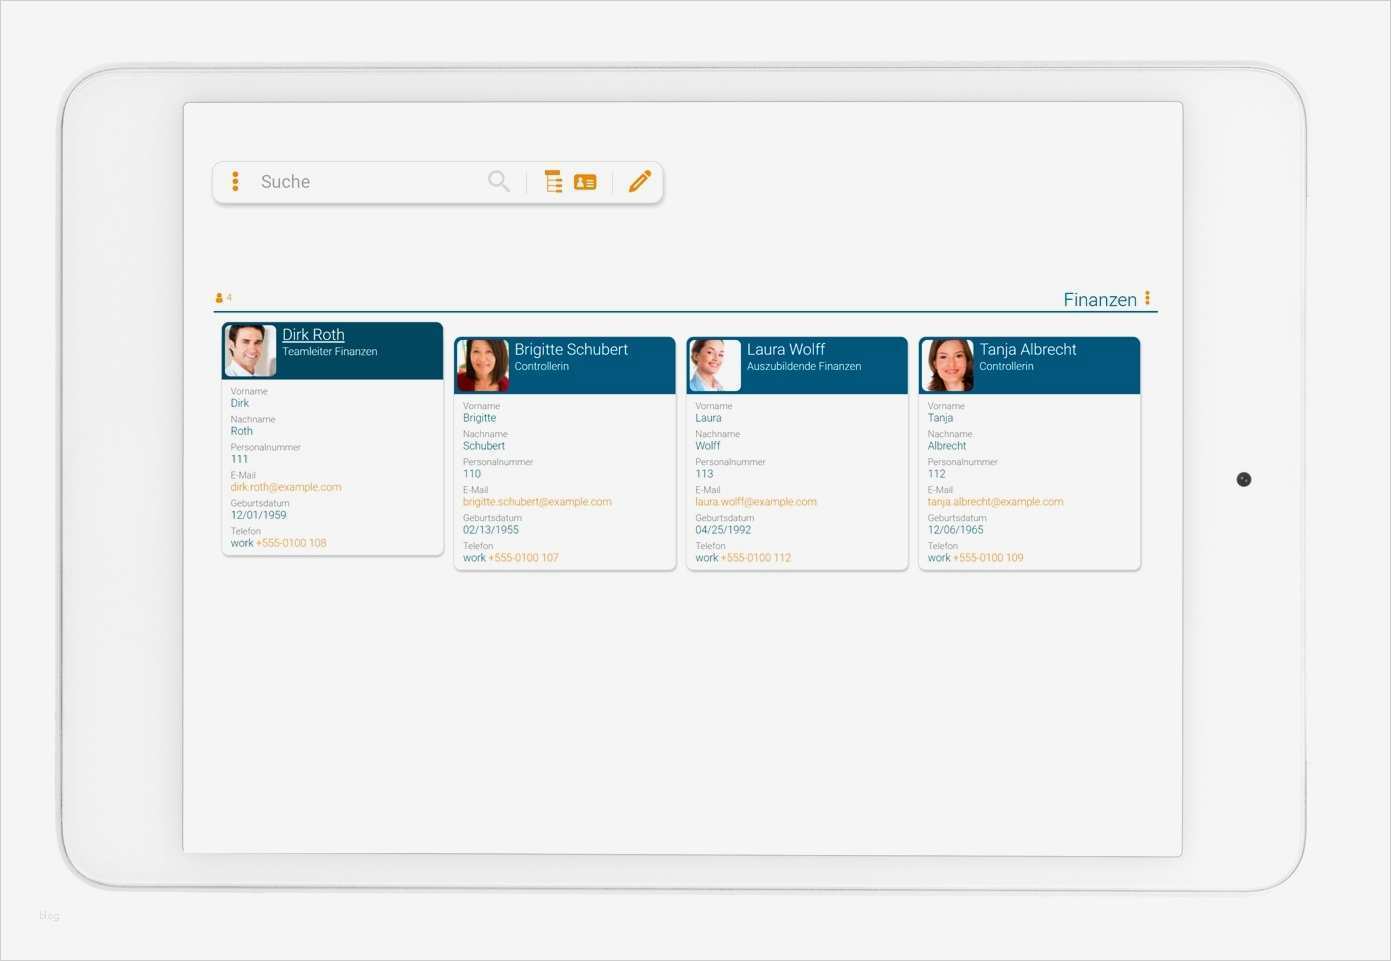The image size is (1391, 961).
Task: Call Laura Wolff's work number
Action: coord(758,557)
